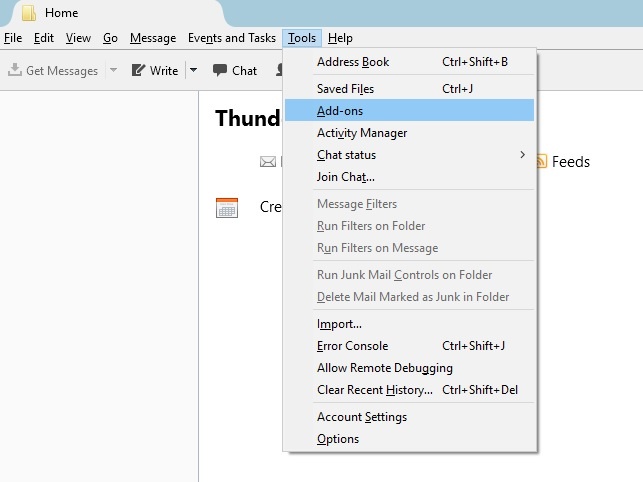Click the calendar icon in Home pane
The width and height of the screenshot is (643, 482).
(x=227, y=207)
